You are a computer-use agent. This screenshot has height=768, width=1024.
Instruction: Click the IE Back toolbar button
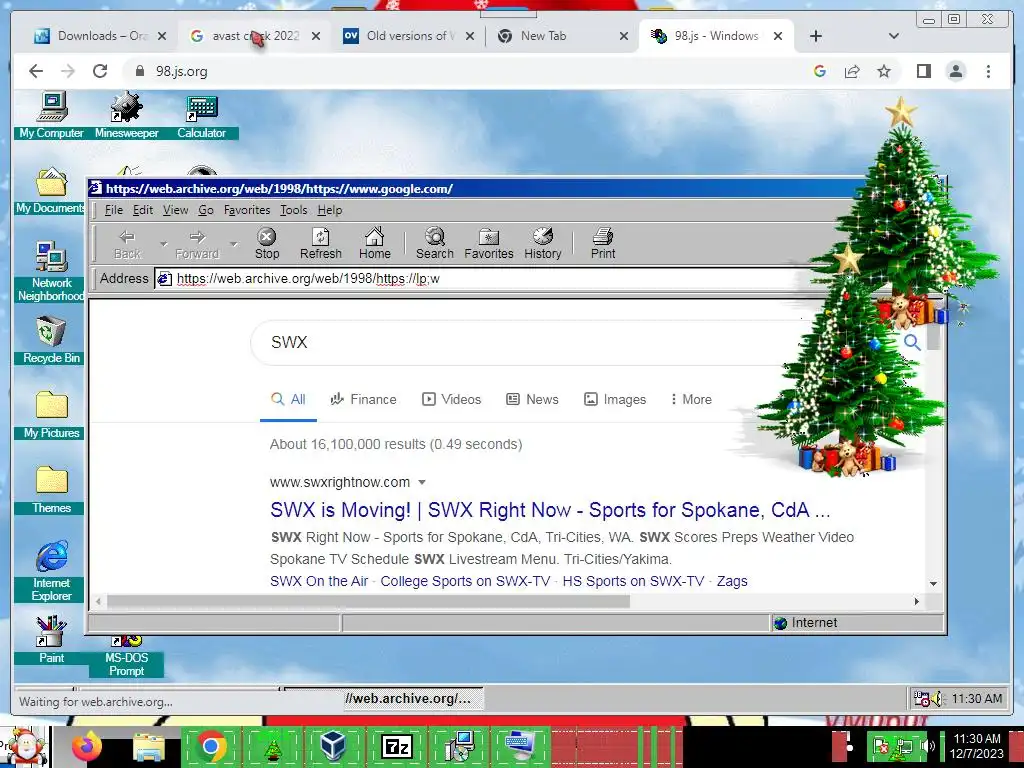tap(127, 244)
